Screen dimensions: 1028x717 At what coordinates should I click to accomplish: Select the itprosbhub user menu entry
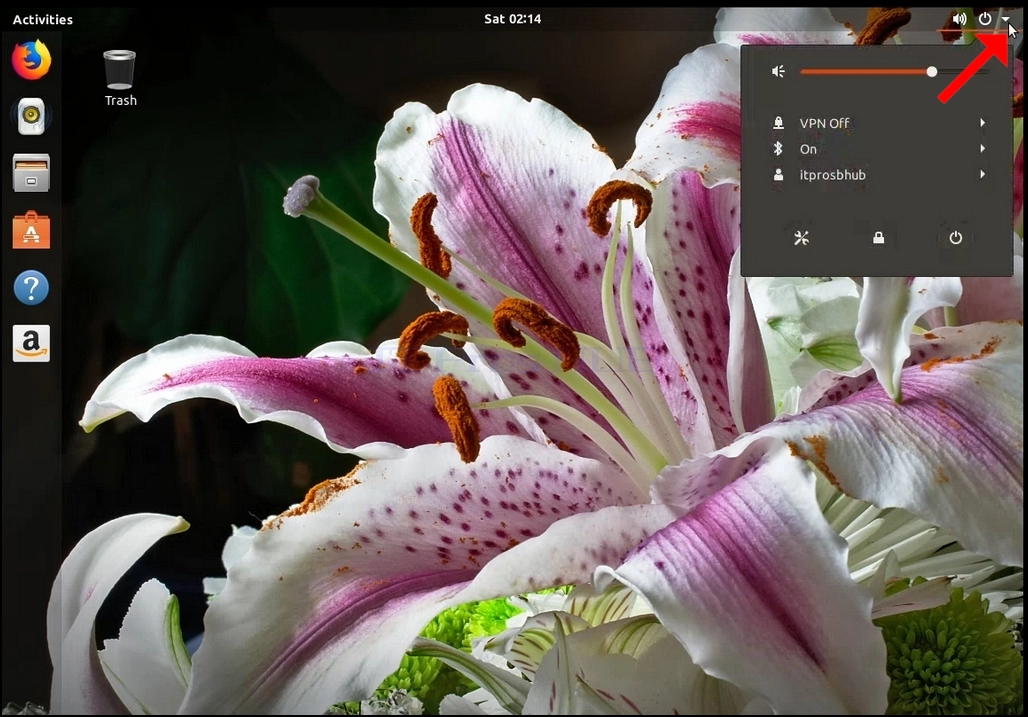878,175
